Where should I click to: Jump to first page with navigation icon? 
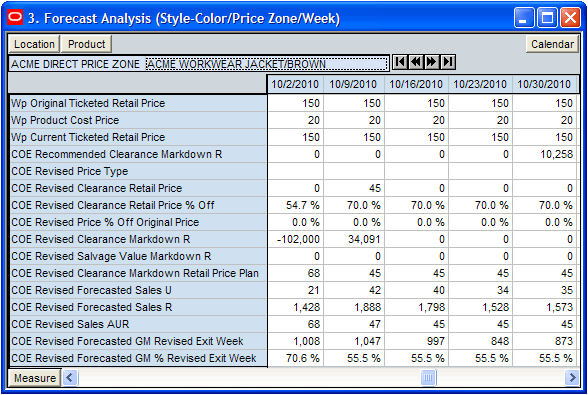tap(400, 62)
